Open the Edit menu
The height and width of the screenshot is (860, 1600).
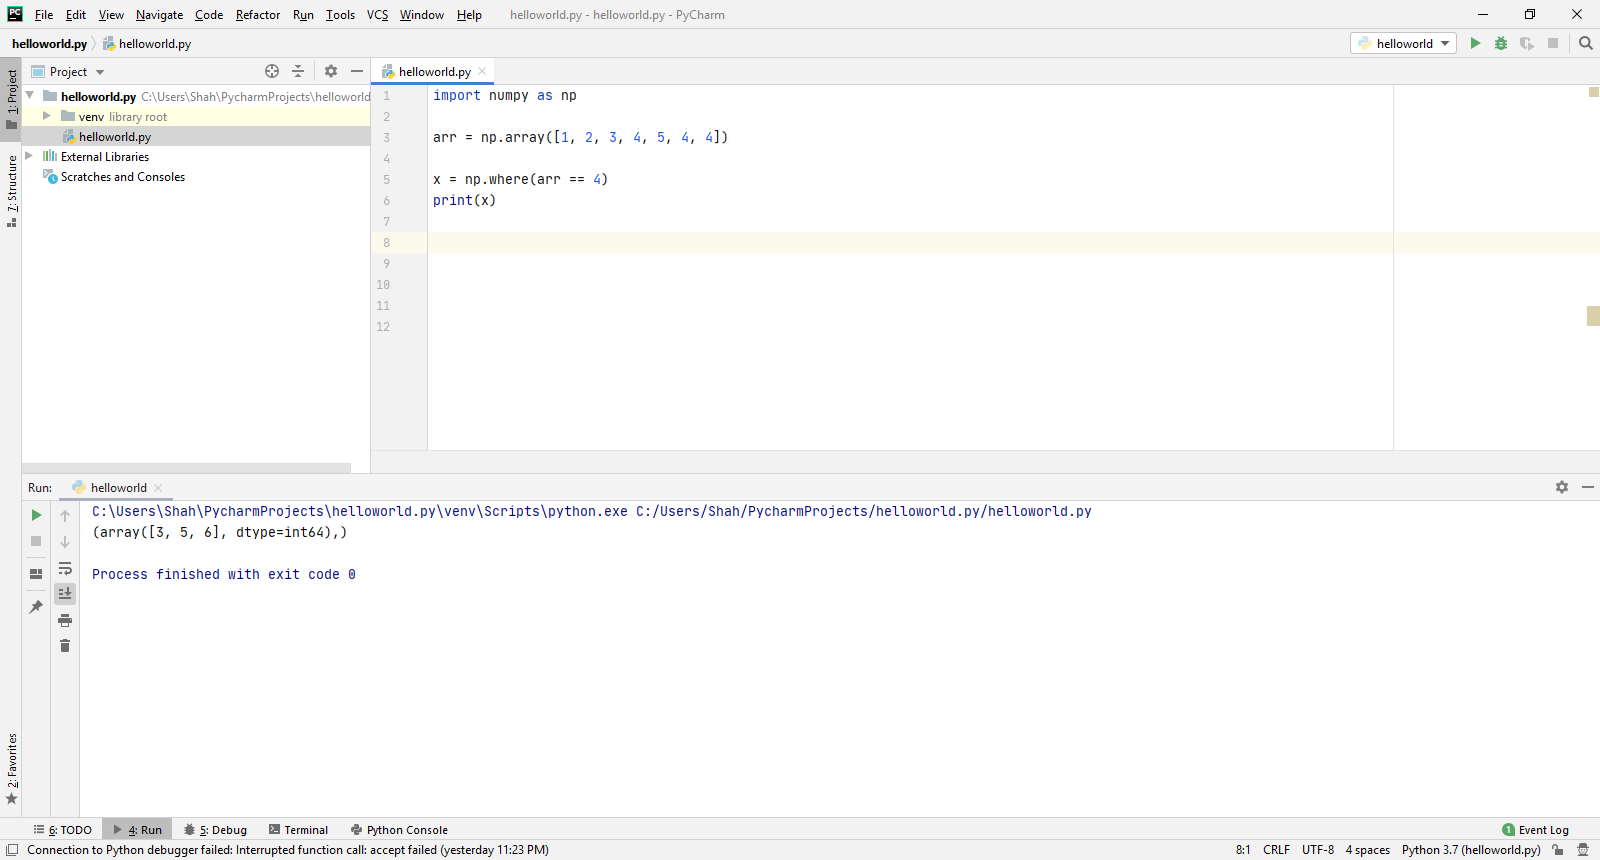click(76, 14)
